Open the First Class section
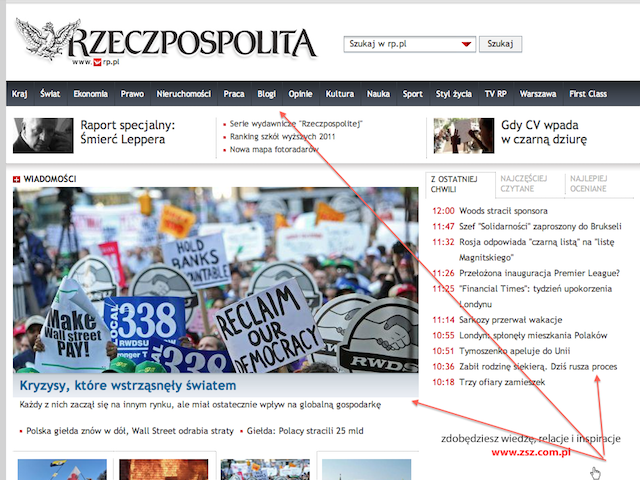This screenshot has height=480, width=640. click(x=588, y=94)
